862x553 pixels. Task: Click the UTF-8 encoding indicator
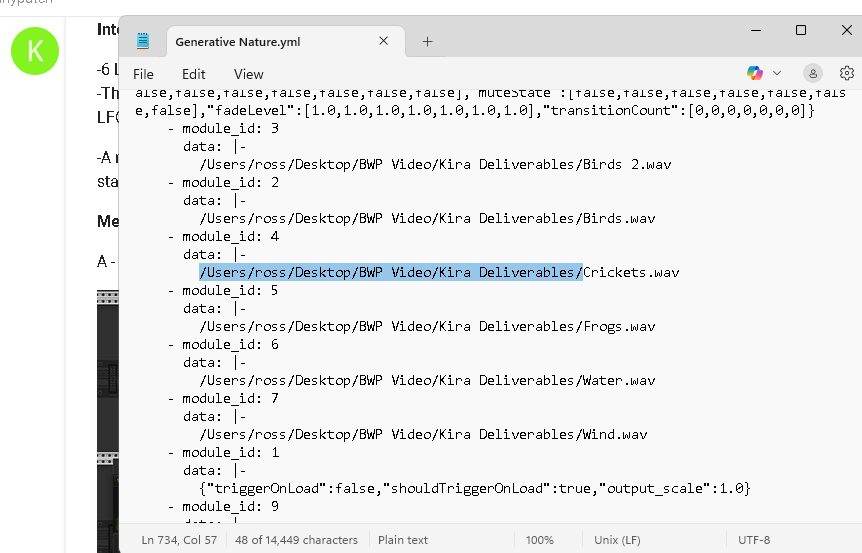pos(753,540)
